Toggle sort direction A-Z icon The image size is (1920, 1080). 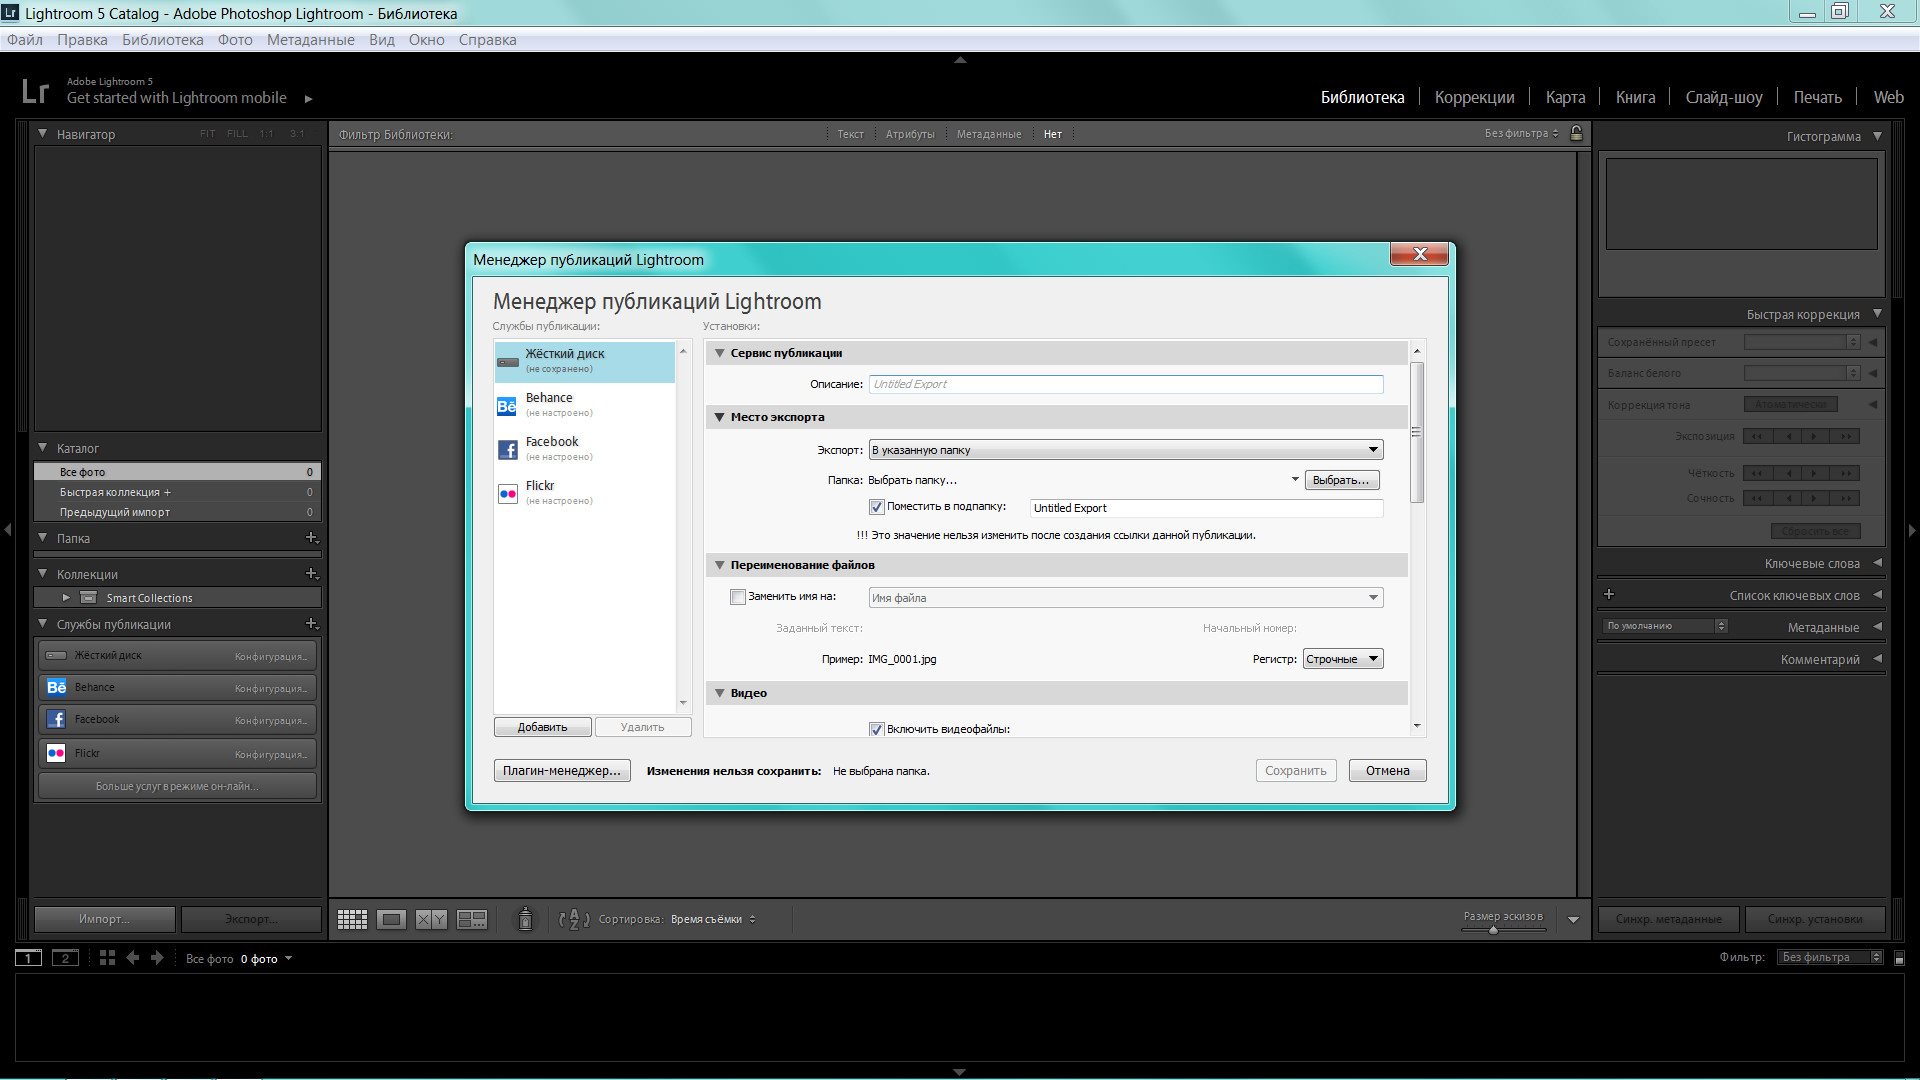(573, 919)
